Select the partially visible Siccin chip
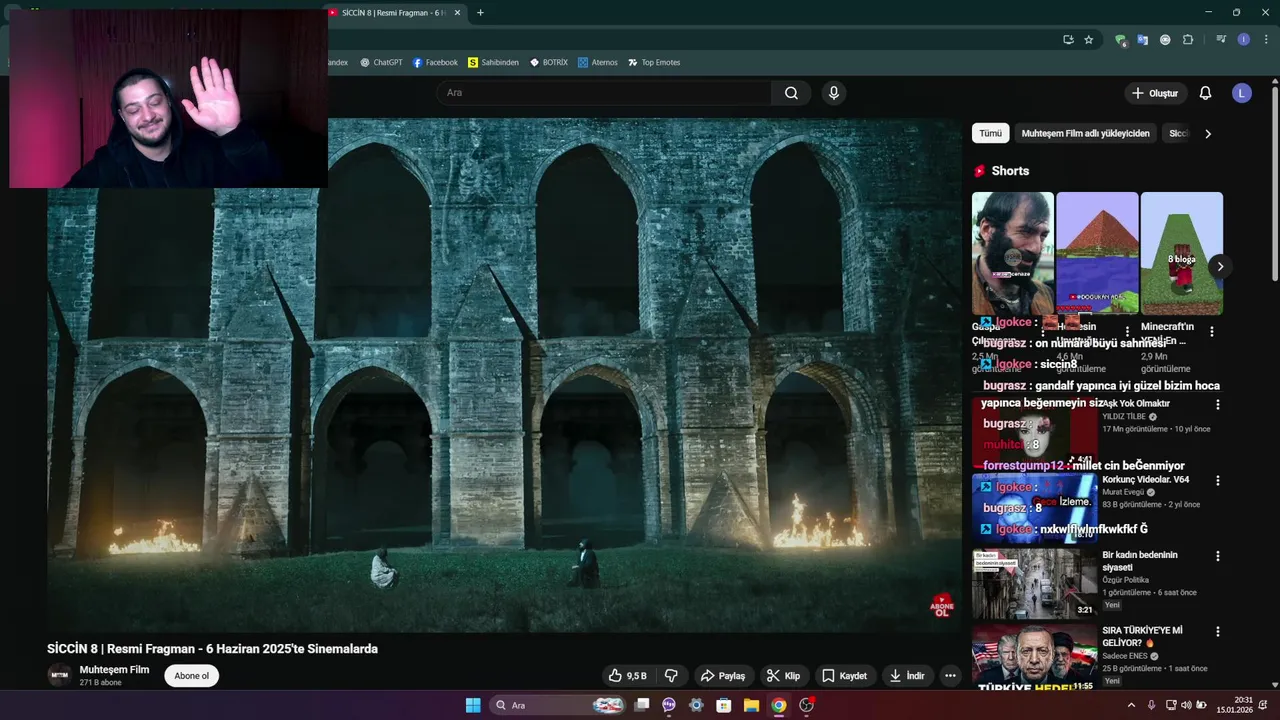1280x720 pixels. [1178, 133]
